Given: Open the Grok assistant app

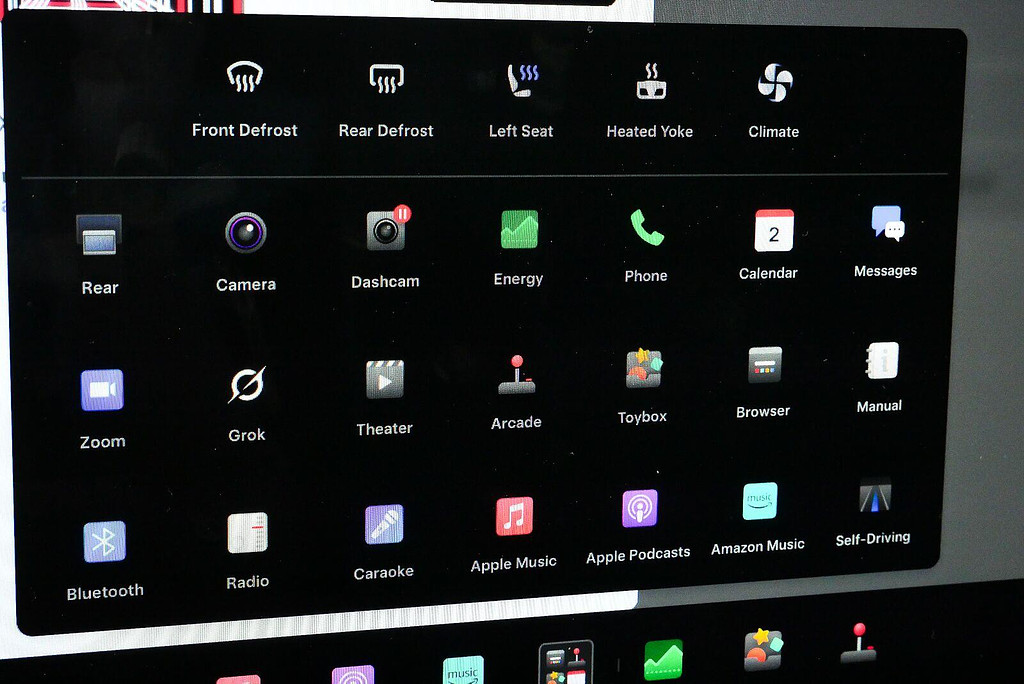Looking at the screenshot, I should point(247,403).
